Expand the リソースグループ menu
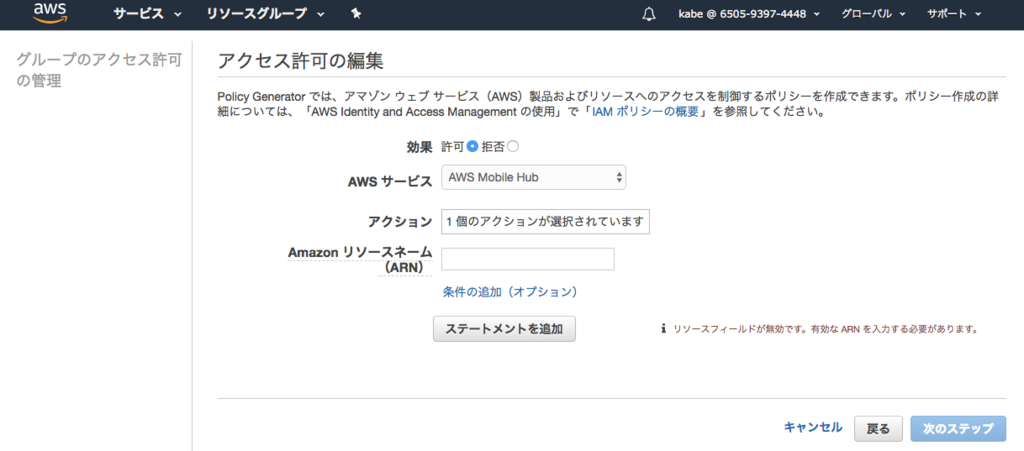Viewport: 1024px width, 451px height. [x=265, y=14]
